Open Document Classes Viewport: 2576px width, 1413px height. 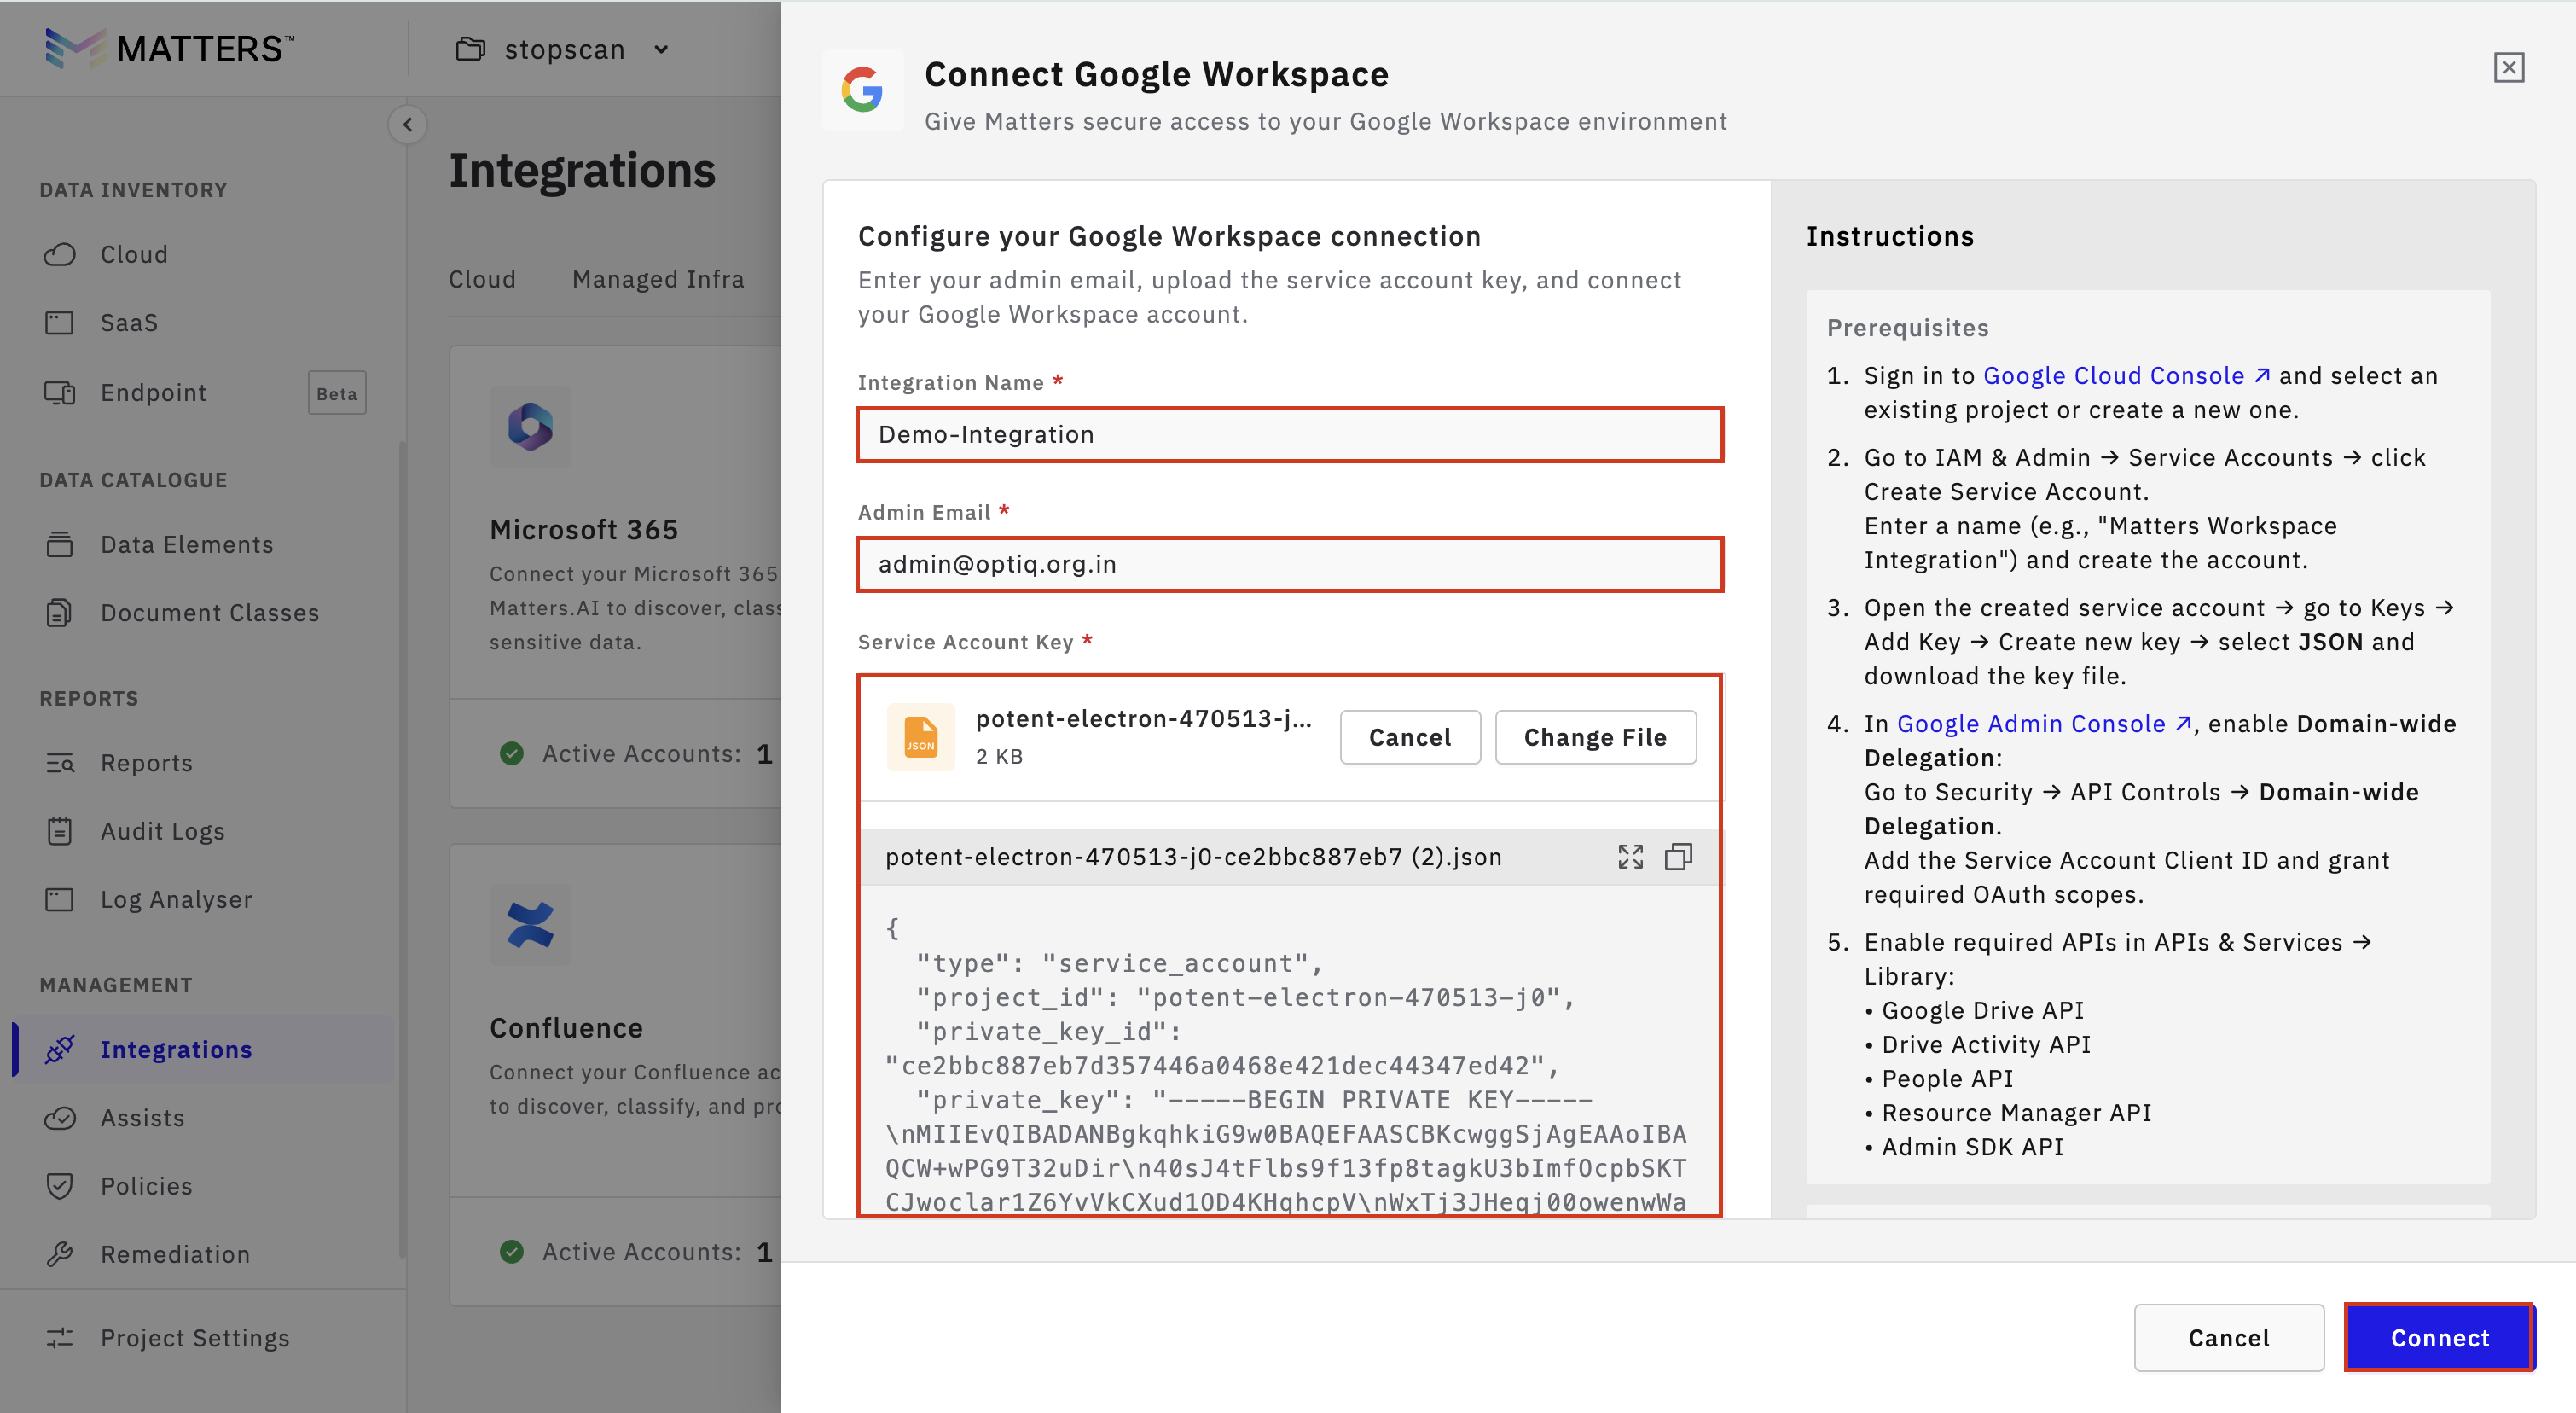pyautogui.click(x=210, y=612)
